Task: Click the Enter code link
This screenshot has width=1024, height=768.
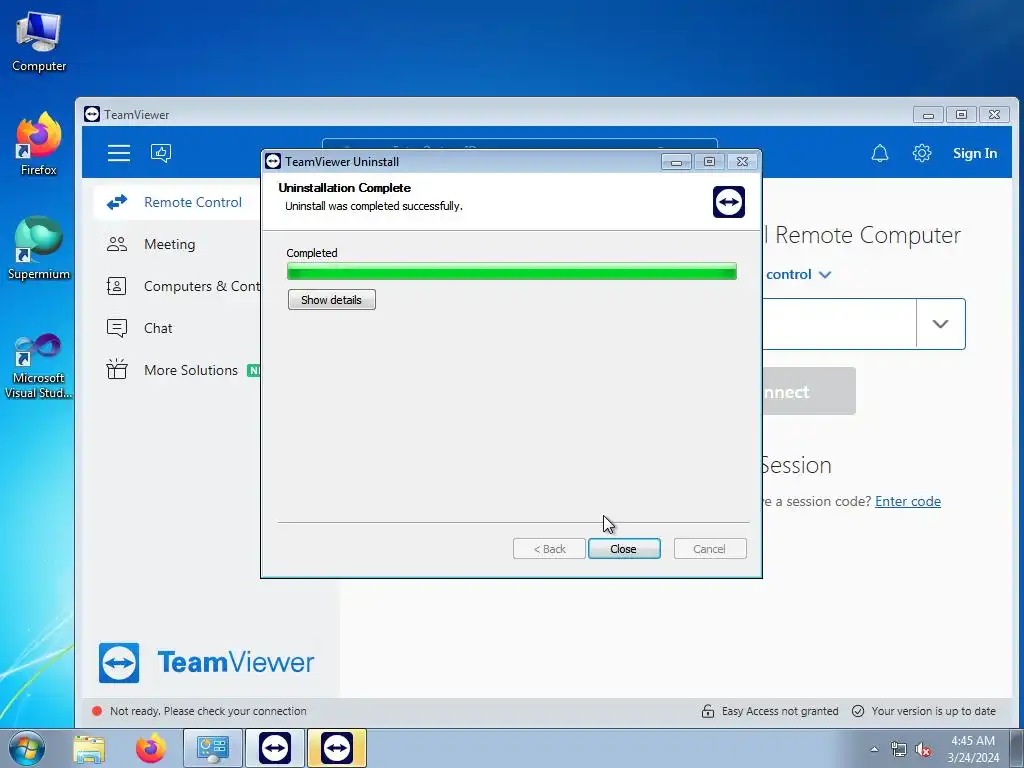Action: tap(908, 502)
